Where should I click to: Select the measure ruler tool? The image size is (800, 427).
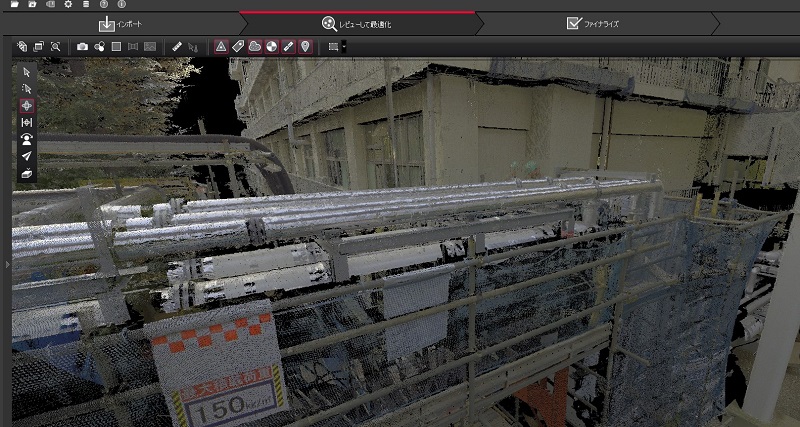click(x=176, y=47)
